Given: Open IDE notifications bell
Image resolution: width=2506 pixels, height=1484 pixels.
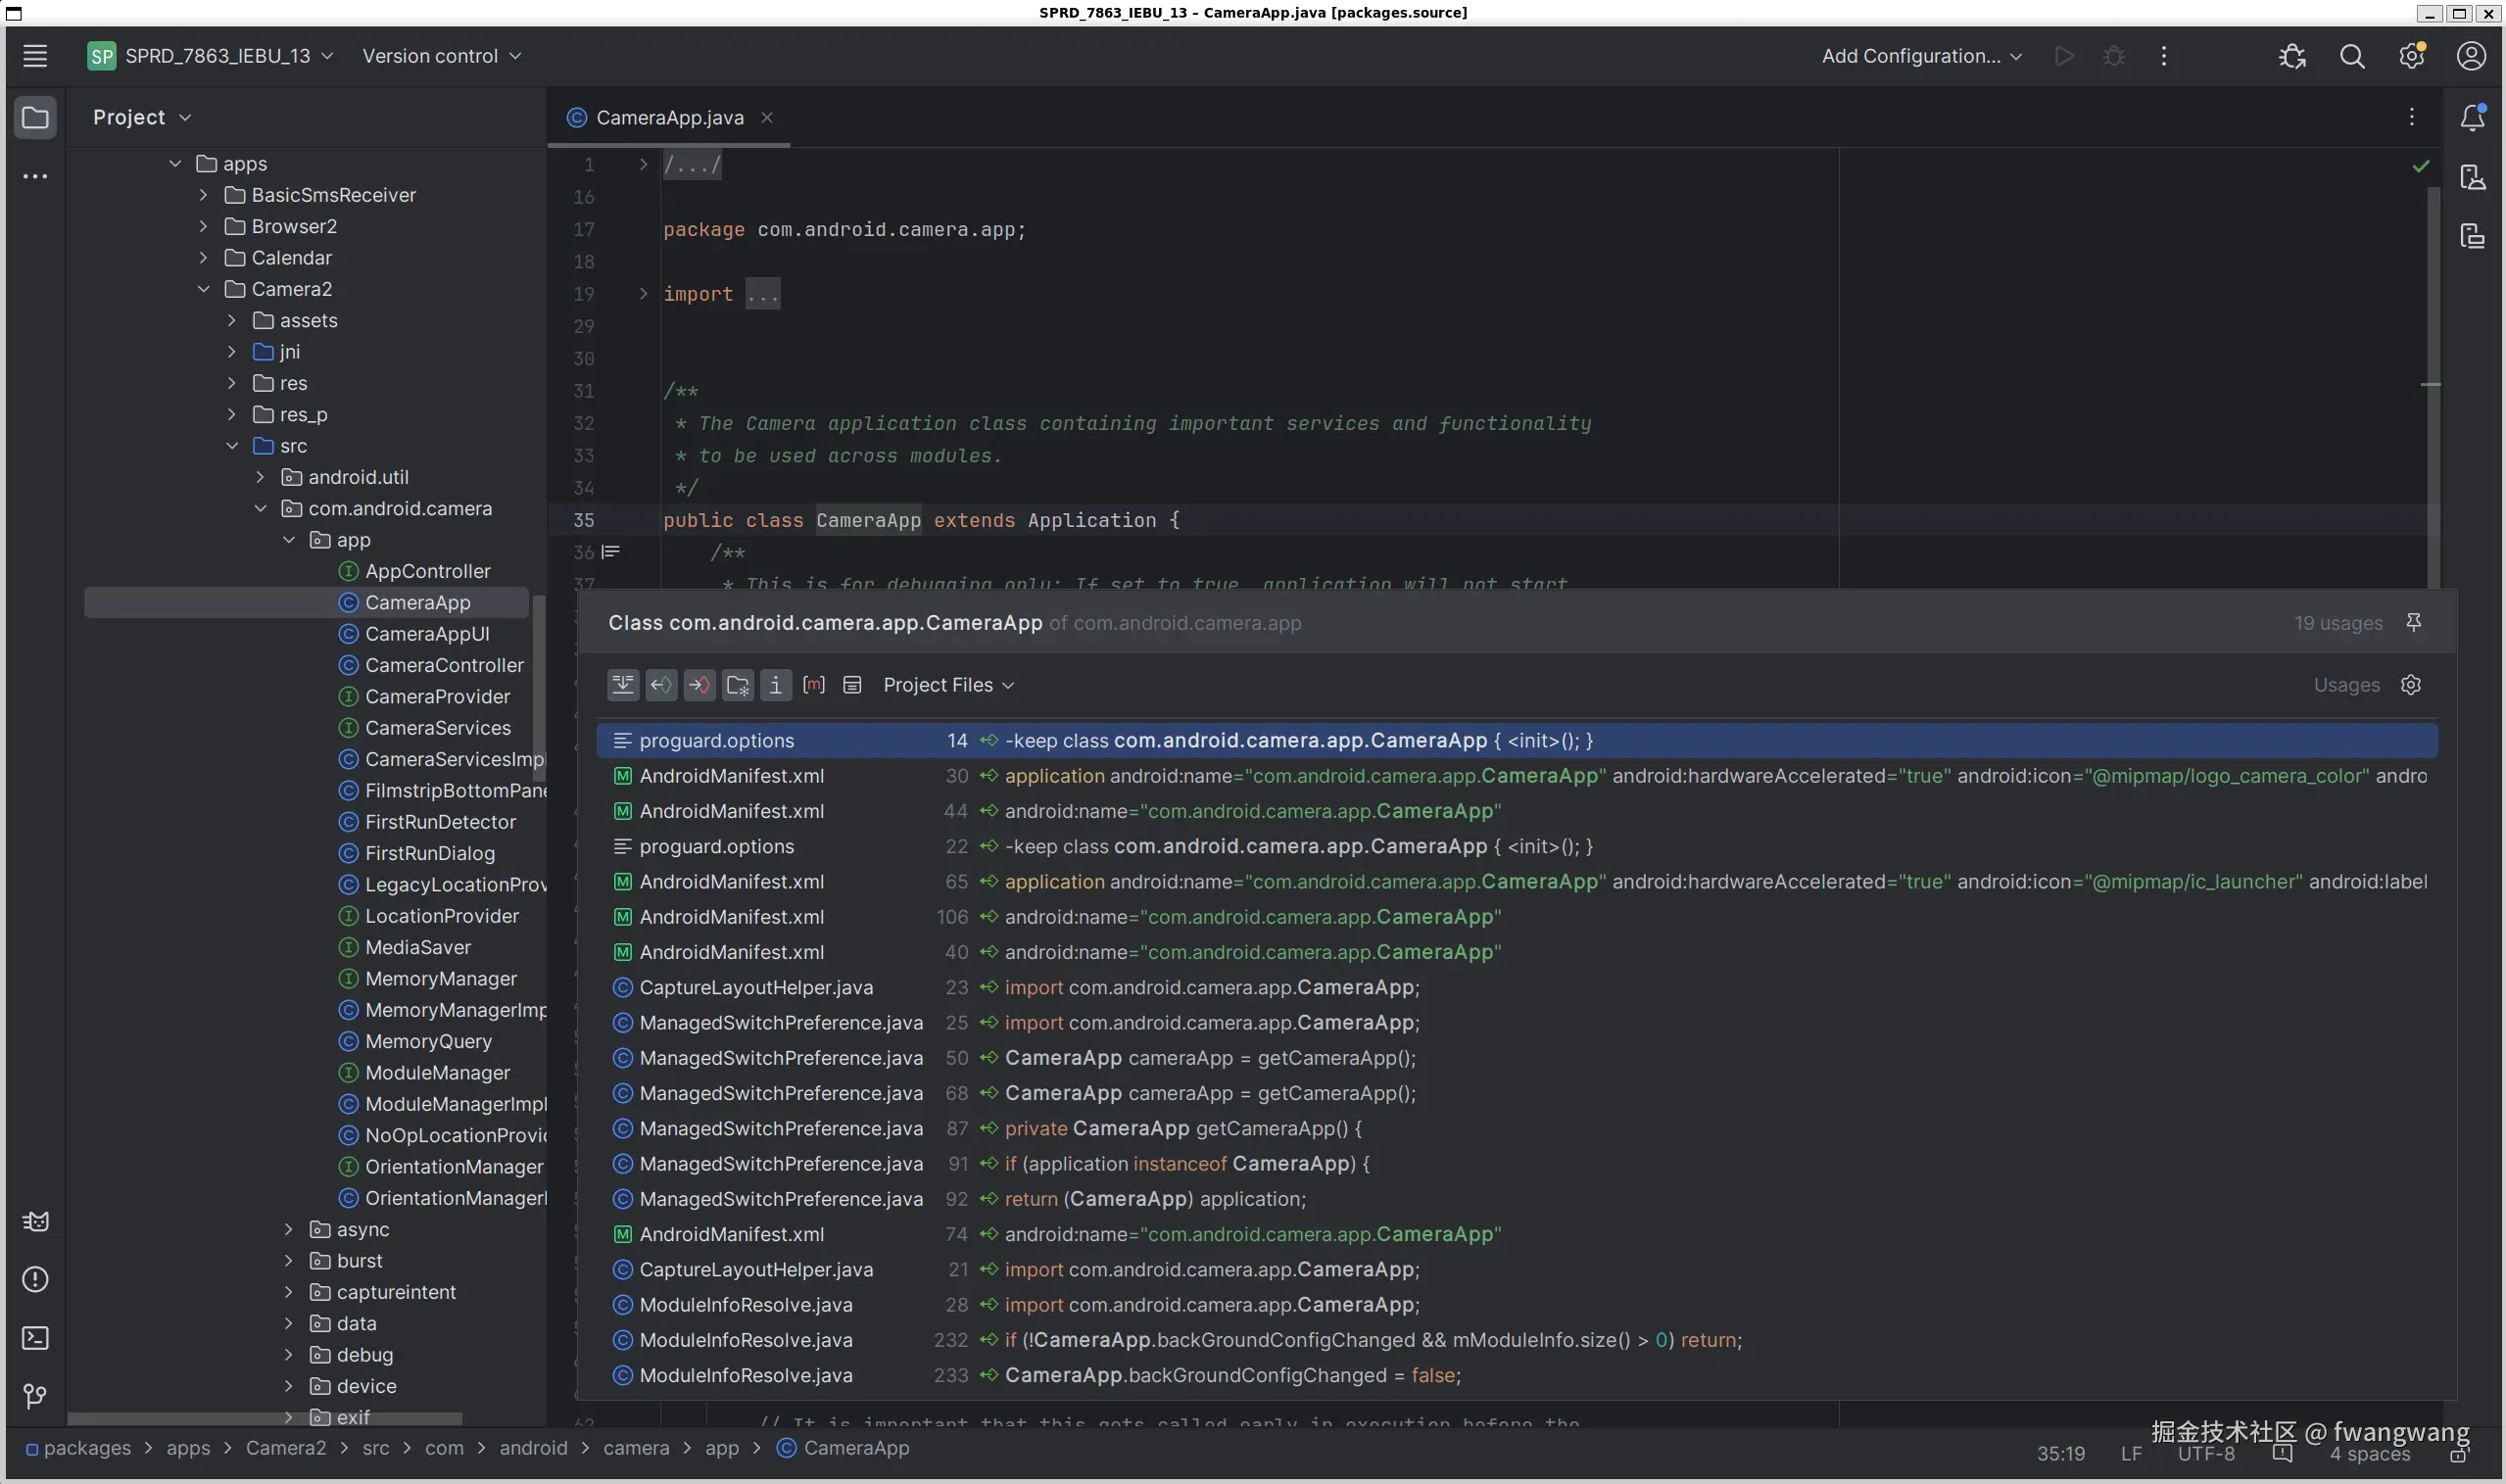Looking at the screenshot, I should pyautogui.click(x=2472, y=117).
